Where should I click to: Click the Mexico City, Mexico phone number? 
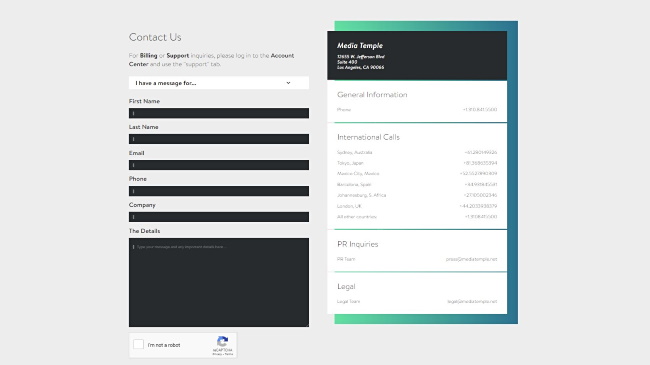pyautogui.click(x=478, y=173)
